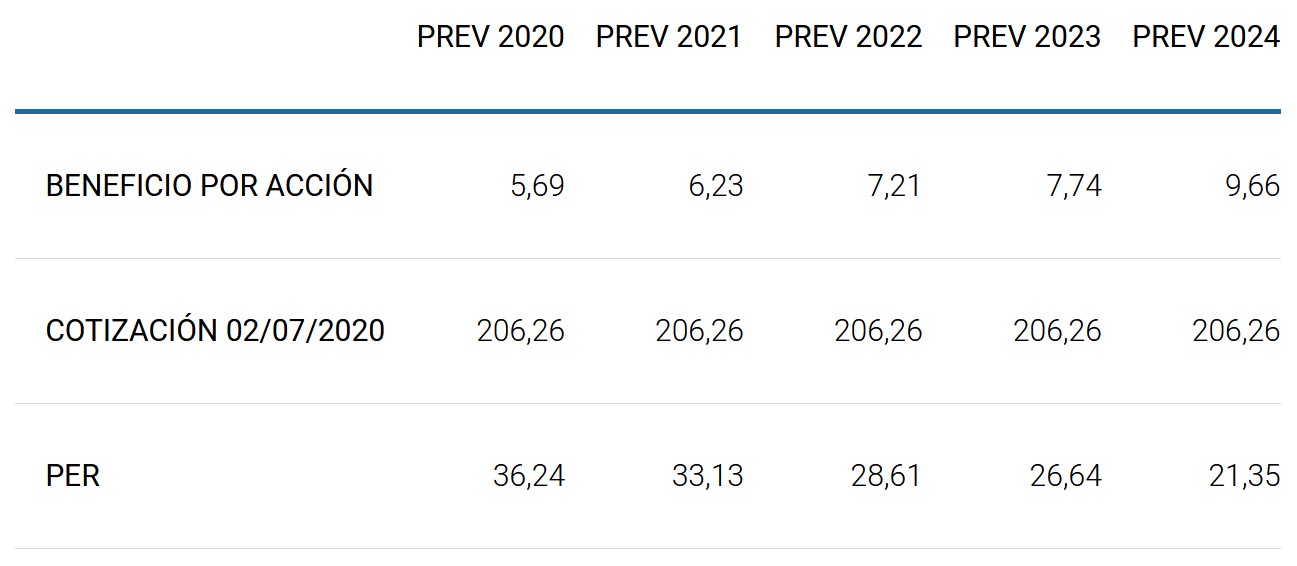
Task: Select the 206,26 quote under PREV 2020
Action: point(520,331)
